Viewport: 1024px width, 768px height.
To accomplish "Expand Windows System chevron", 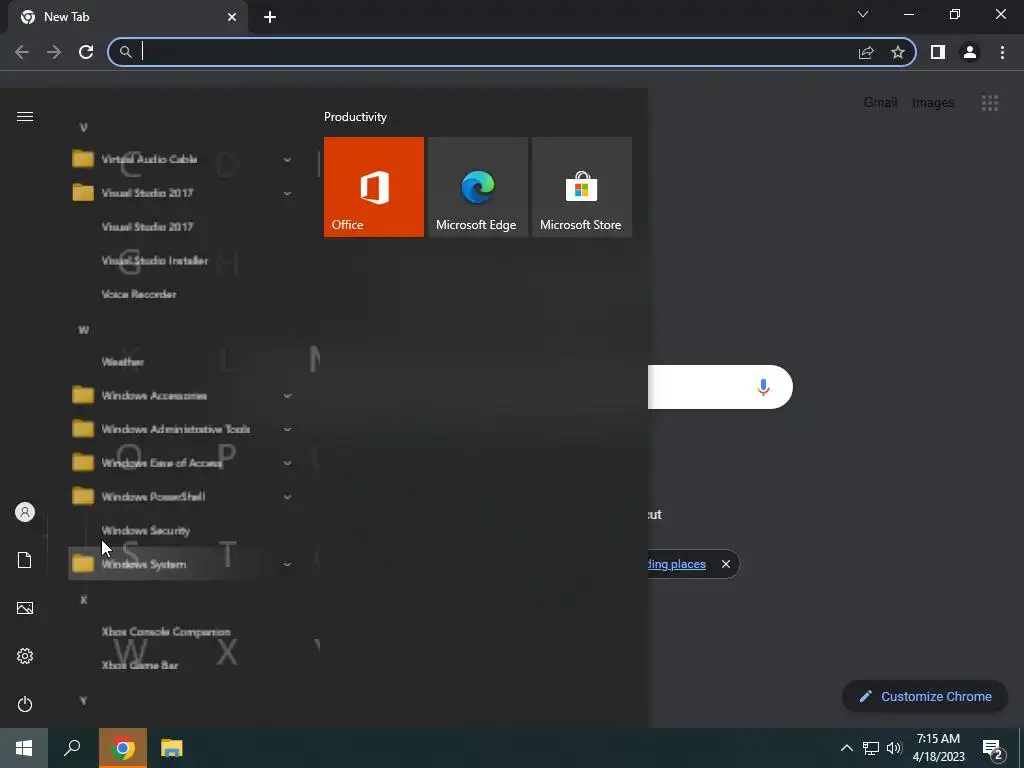I will (287, 564).
